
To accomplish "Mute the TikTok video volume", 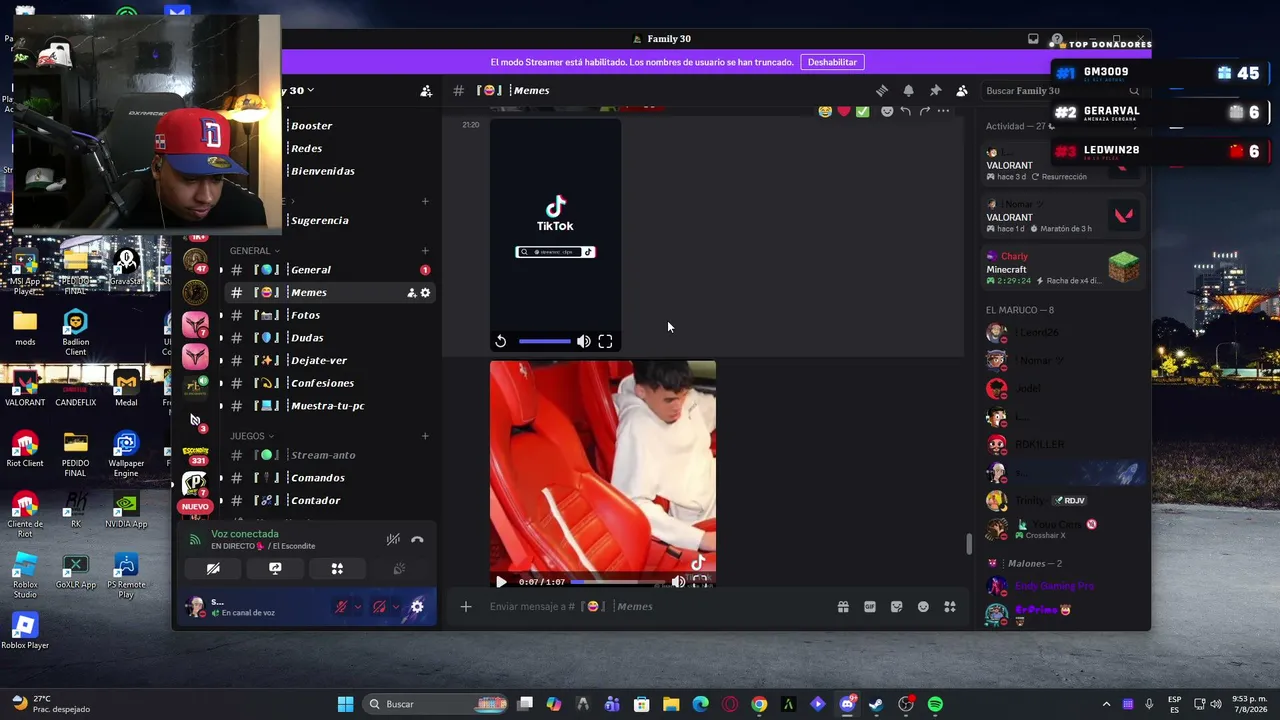I will tap(584, 342).
